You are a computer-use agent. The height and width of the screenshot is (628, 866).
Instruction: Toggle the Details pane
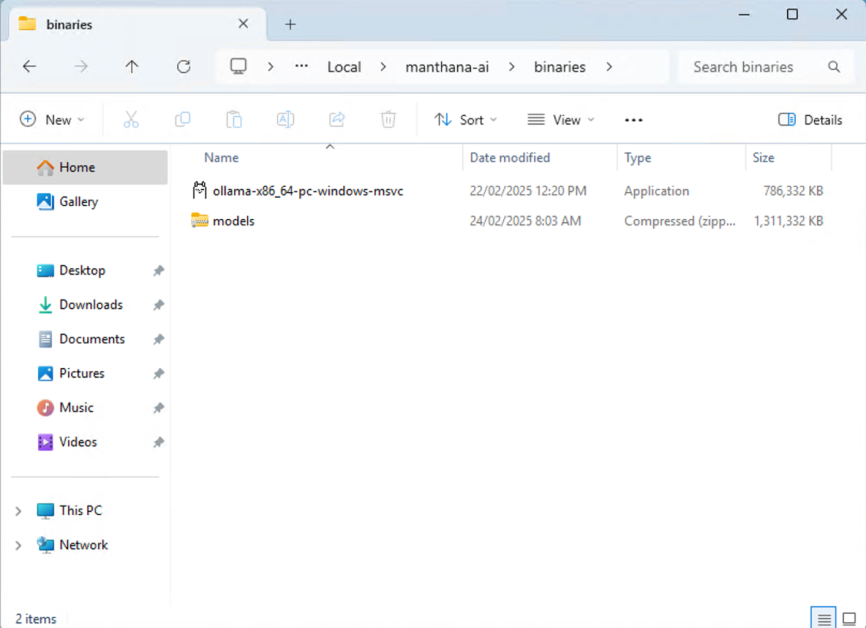pos(810,120)
